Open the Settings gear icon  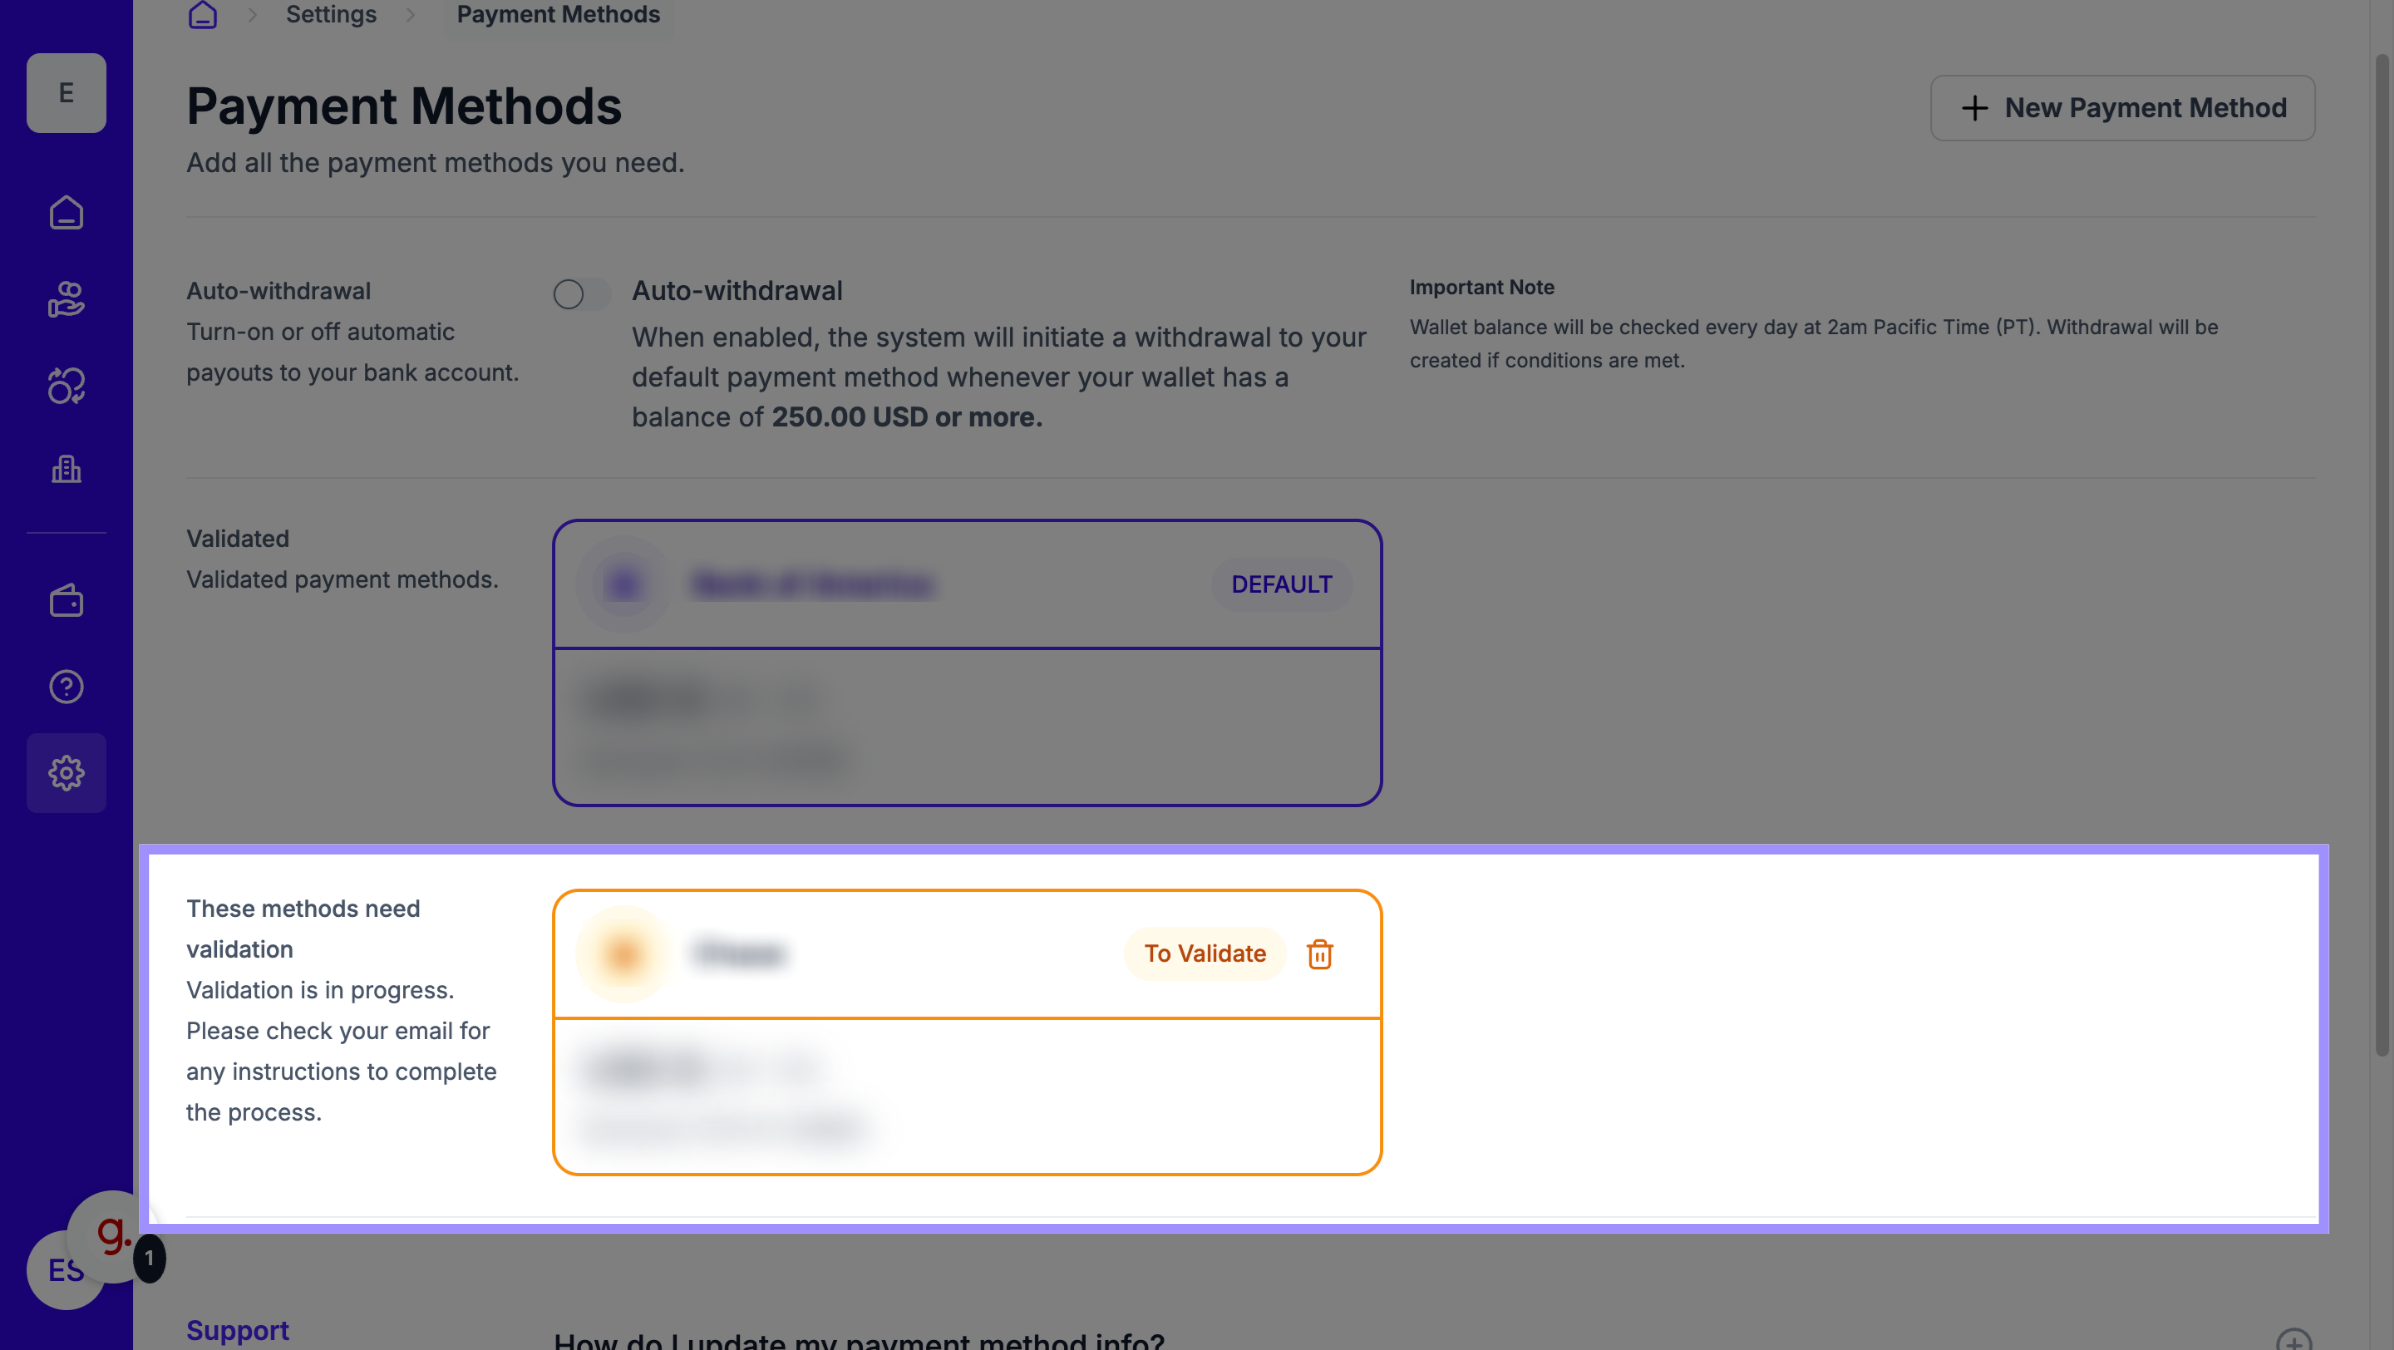[66, 773]
